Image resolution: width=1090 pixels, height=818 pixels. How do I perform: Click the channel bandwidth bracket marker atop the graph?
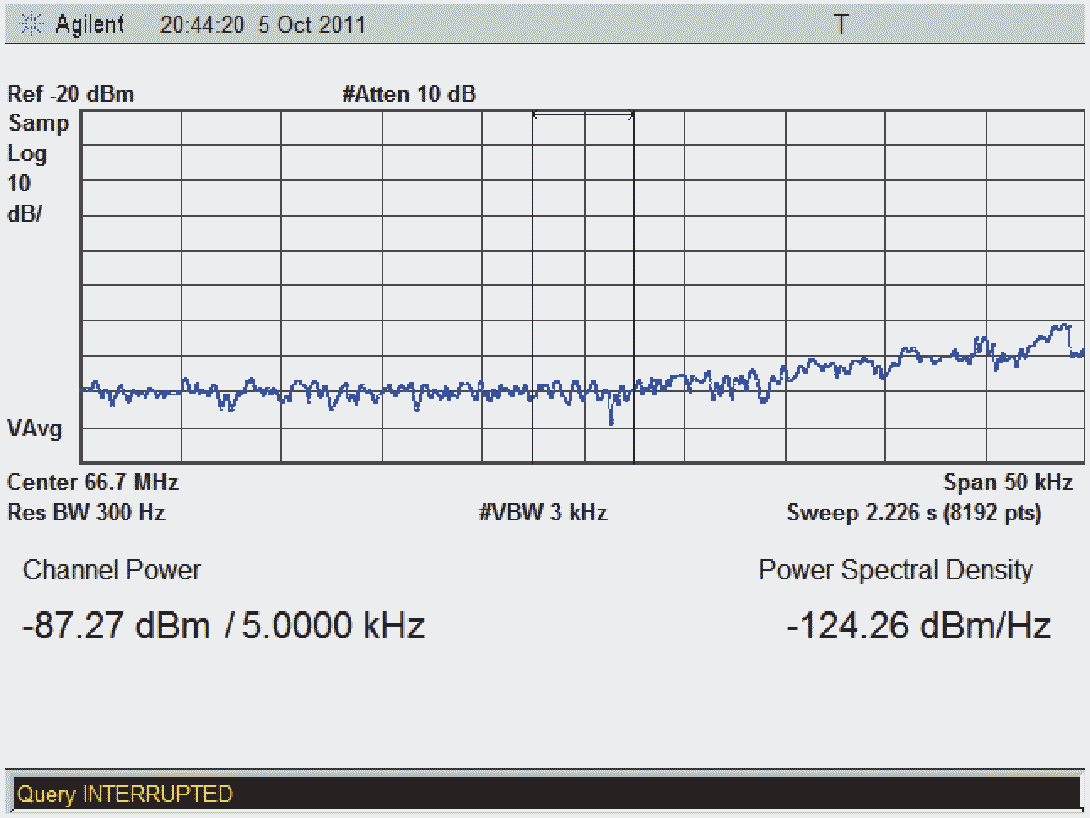click(x=583, y=116)
